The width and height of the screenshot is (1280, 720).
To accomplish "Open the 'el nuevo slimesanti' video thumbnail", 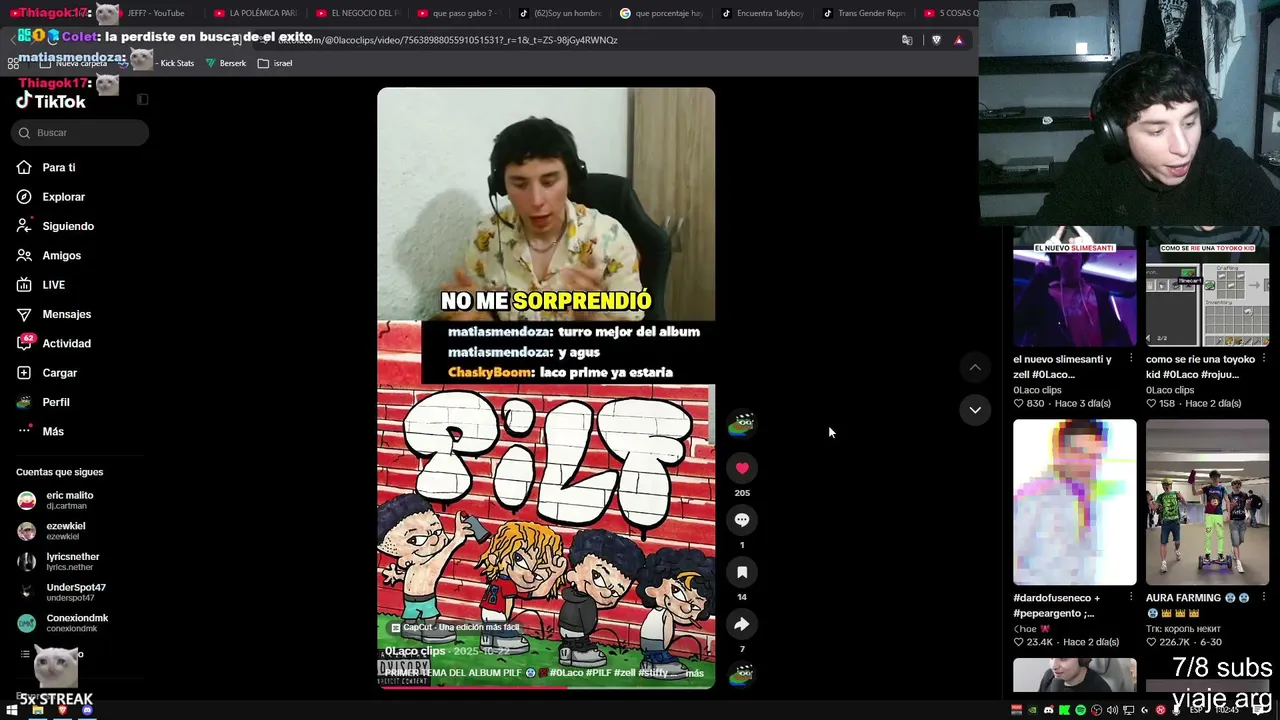I will coord(1074,286).
